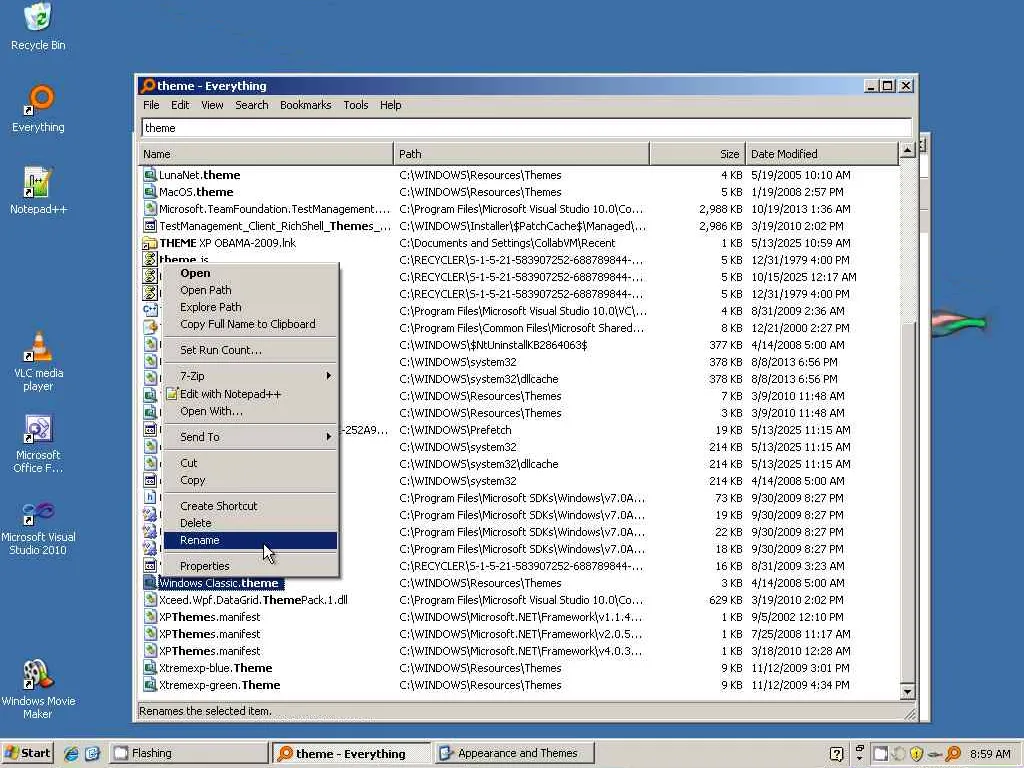Image resolution: width=1024 pixels, height=768 pixels.
Task: Click the MacOS.theme file icon
Action: coord(150,192)
